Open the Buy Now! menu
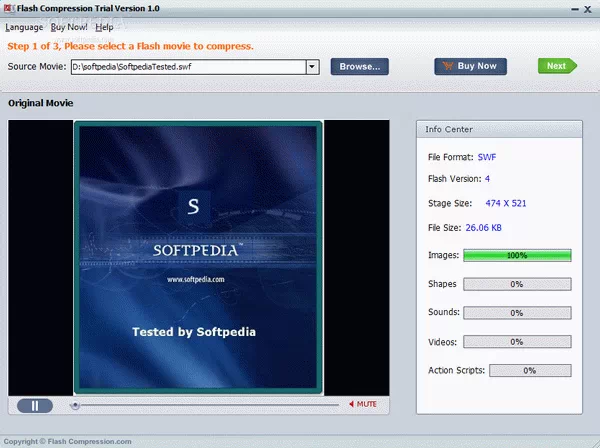This screenshot has width=600, height=448. [x=69, y=27]
